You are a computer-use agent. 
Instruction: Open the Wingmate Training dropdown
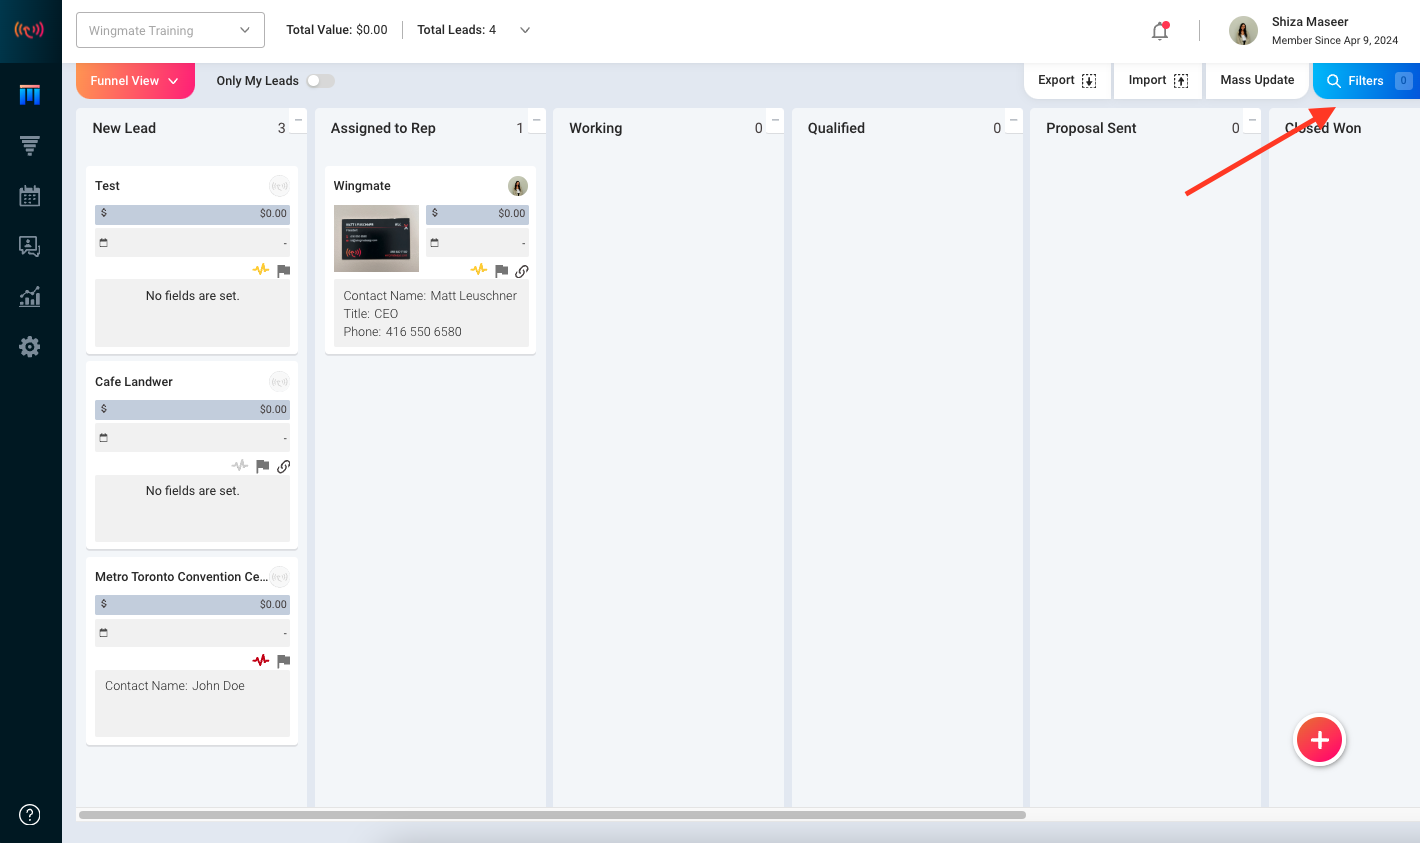click(x=170, y=30)
